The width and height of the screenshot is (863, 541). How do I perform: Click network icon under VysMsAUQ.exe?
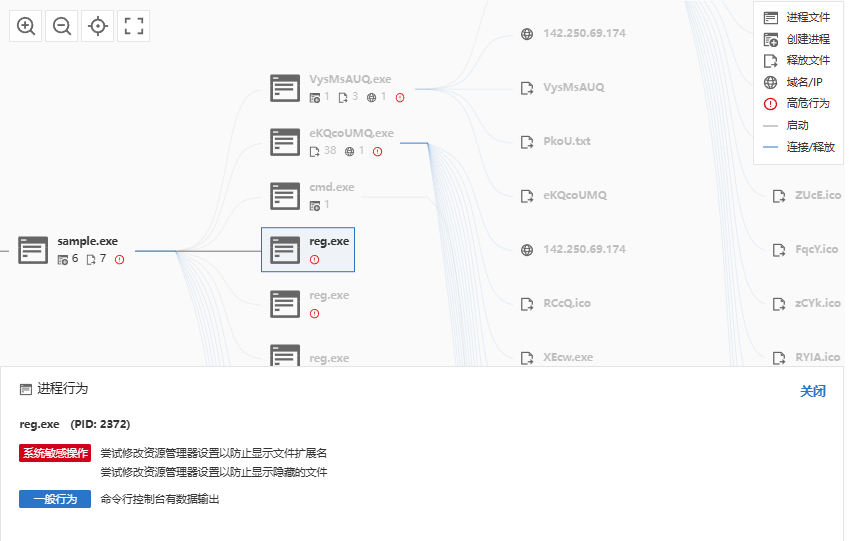[x=372, y=97]
